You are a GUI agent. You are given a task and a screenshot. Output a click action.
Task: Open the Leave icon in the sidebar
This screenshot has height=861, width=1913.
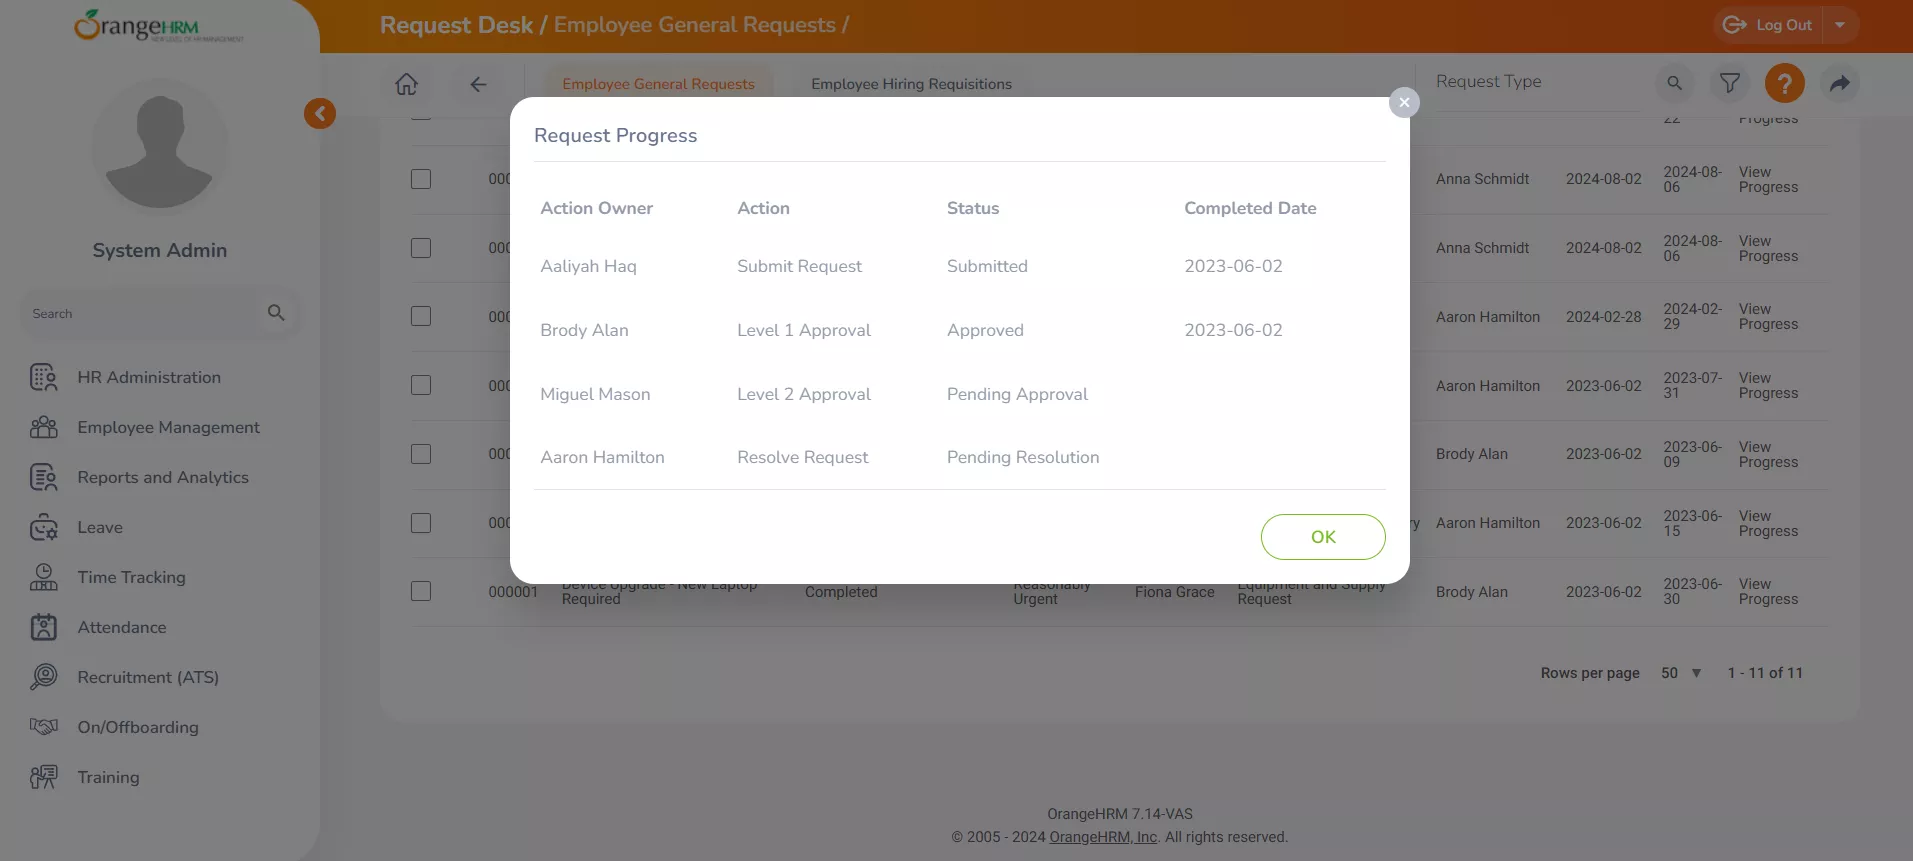[43, 527]
